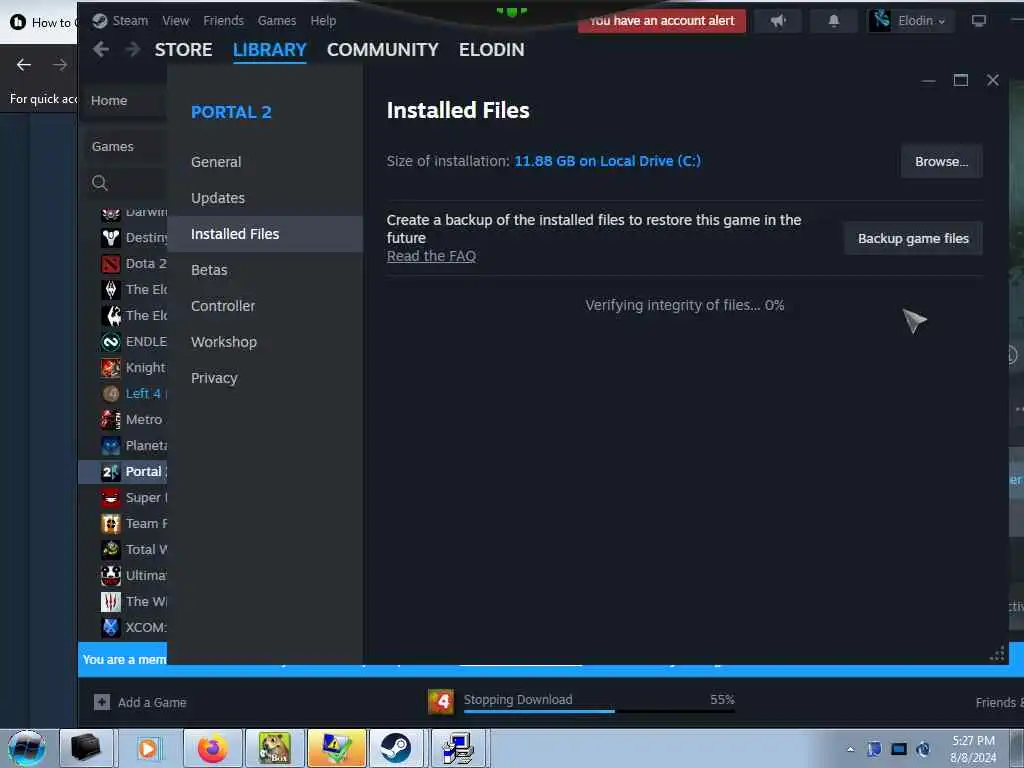Open the Help menu
Viewport: 1024px width, 768px height.
tap(323, 21)
